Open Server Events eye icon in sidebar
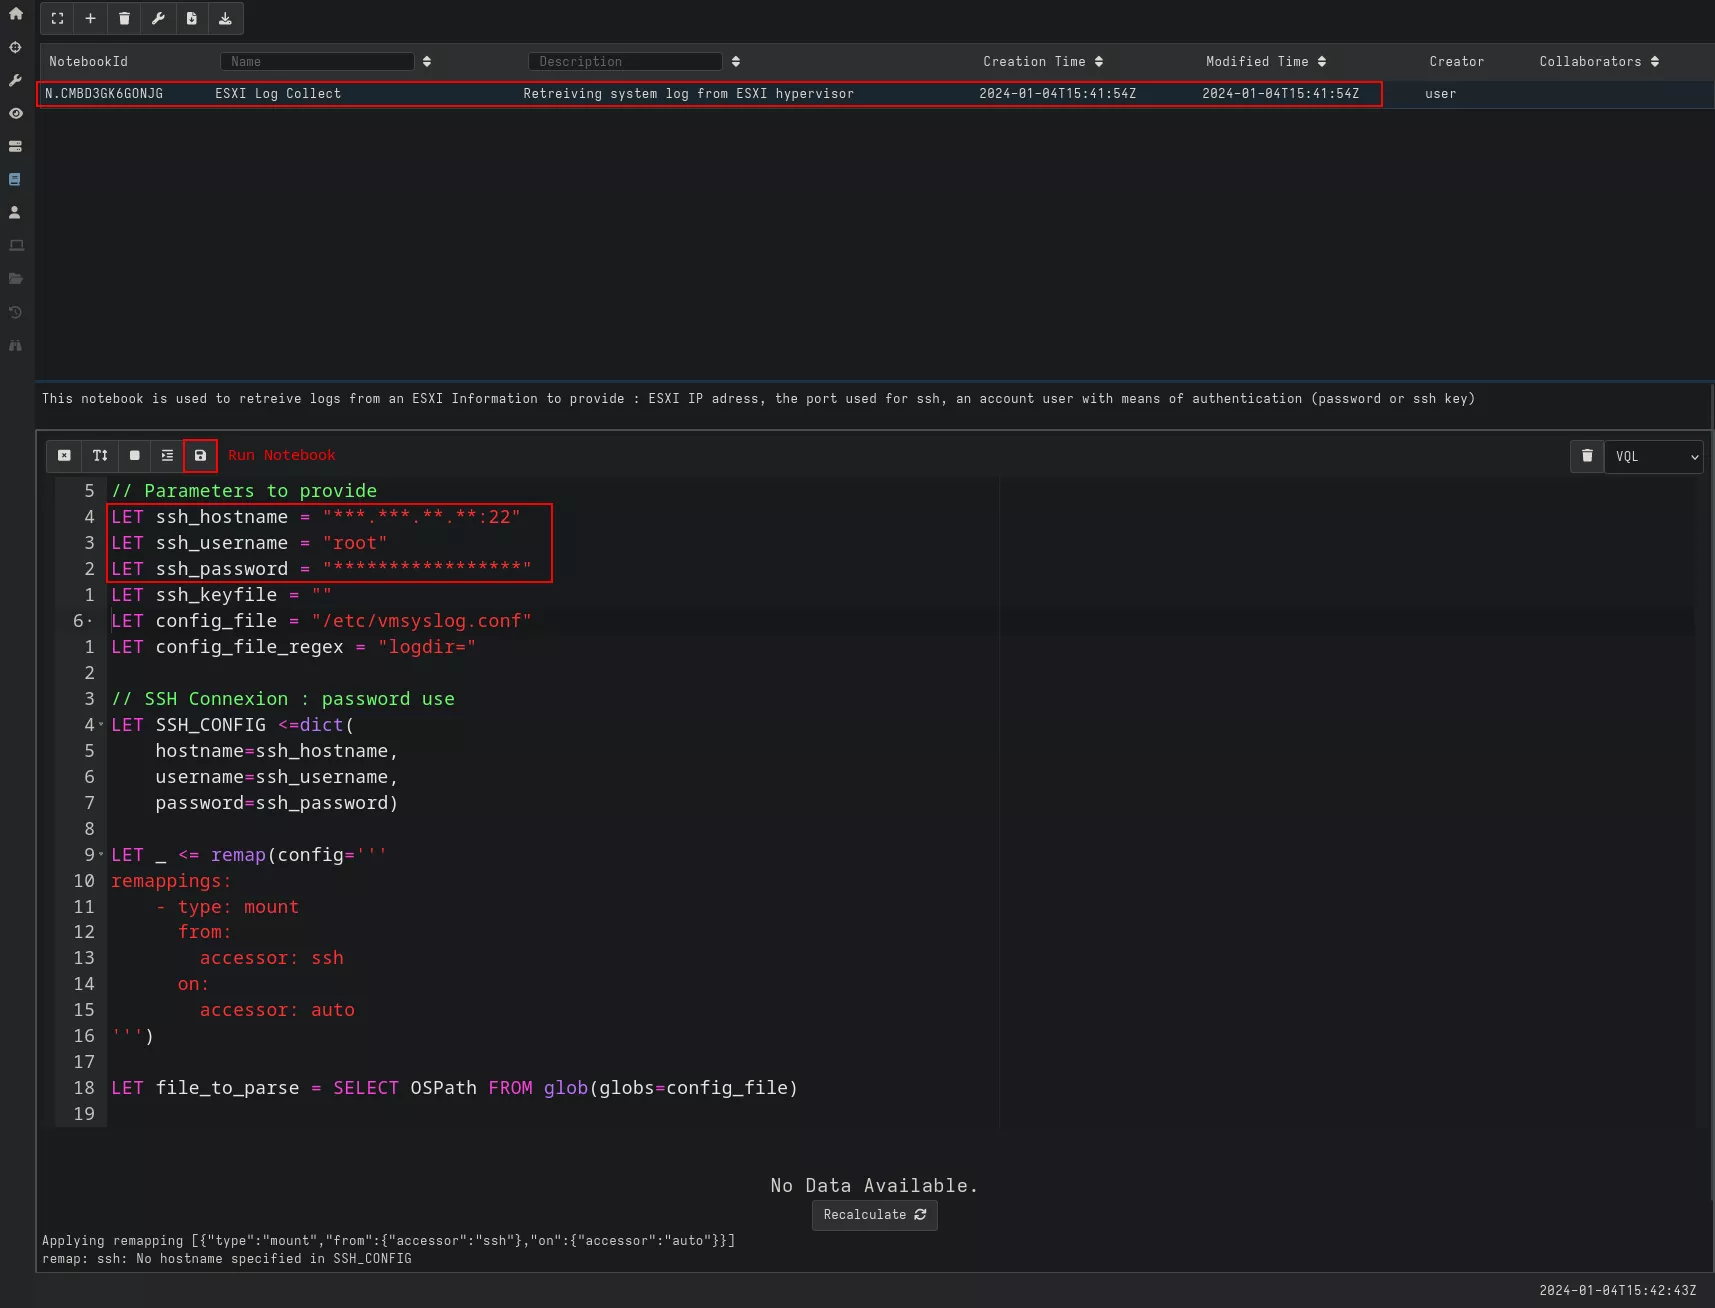 click(x=15, y=113)
